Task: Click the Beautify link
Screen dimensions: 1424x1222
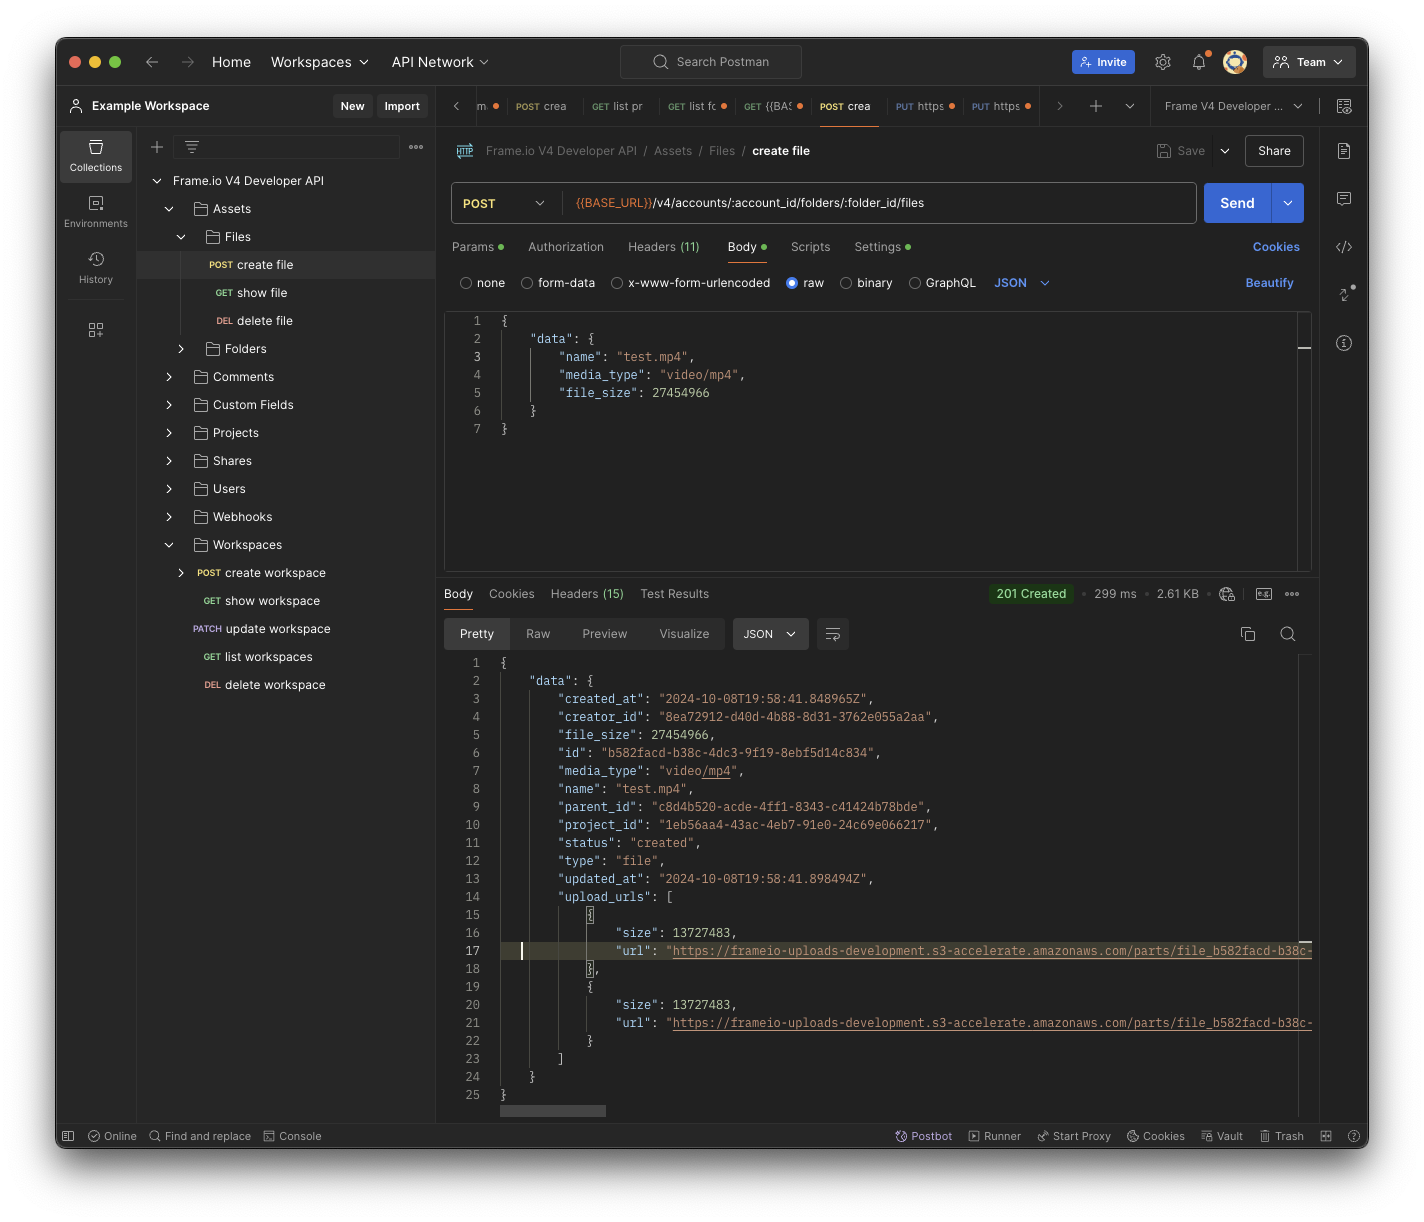Action: 1268,283
